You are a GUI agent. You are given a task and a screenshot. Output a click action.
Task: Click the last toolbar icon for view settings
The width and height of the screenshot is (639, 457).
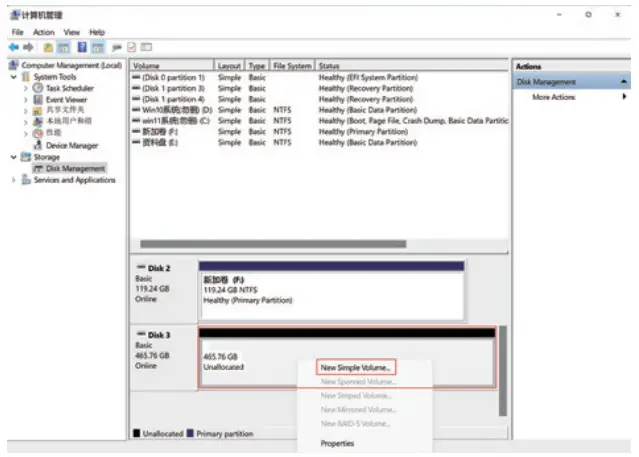pos(146,47)
